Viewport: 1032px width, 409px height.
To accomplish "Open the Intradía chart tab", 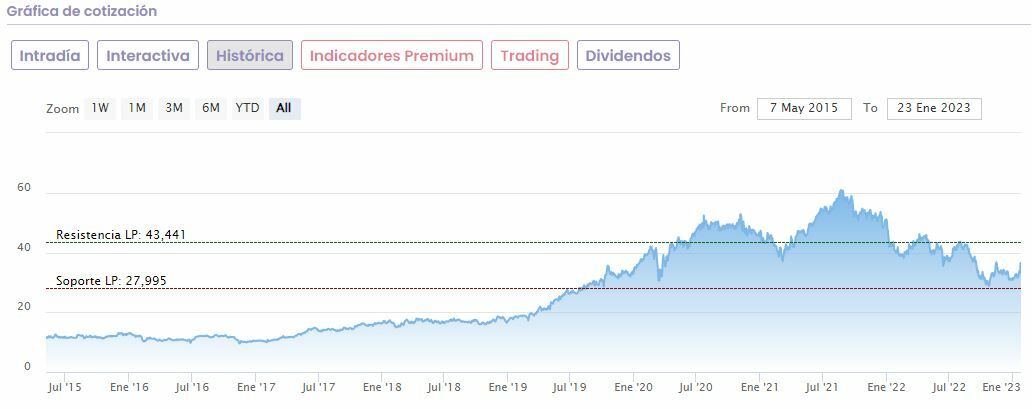I will tap(51, 55).
